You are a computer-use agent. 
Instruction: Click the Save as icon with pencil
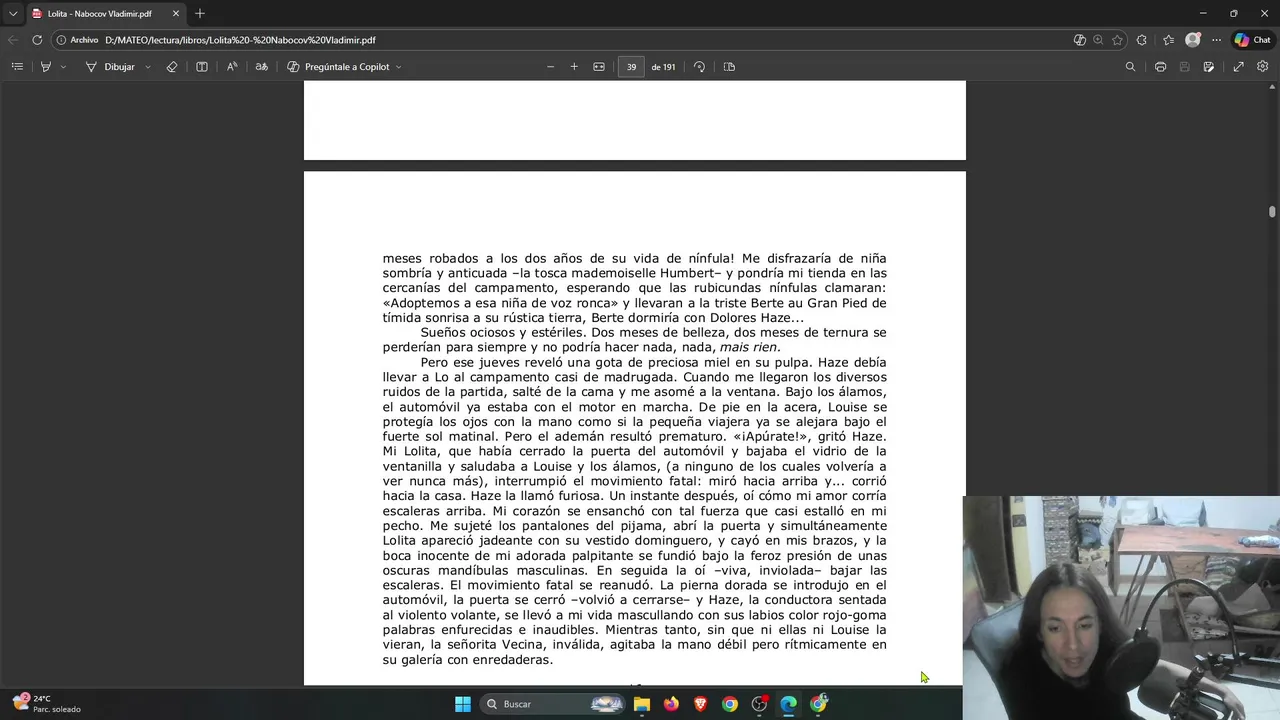[x=1209, y=67]
